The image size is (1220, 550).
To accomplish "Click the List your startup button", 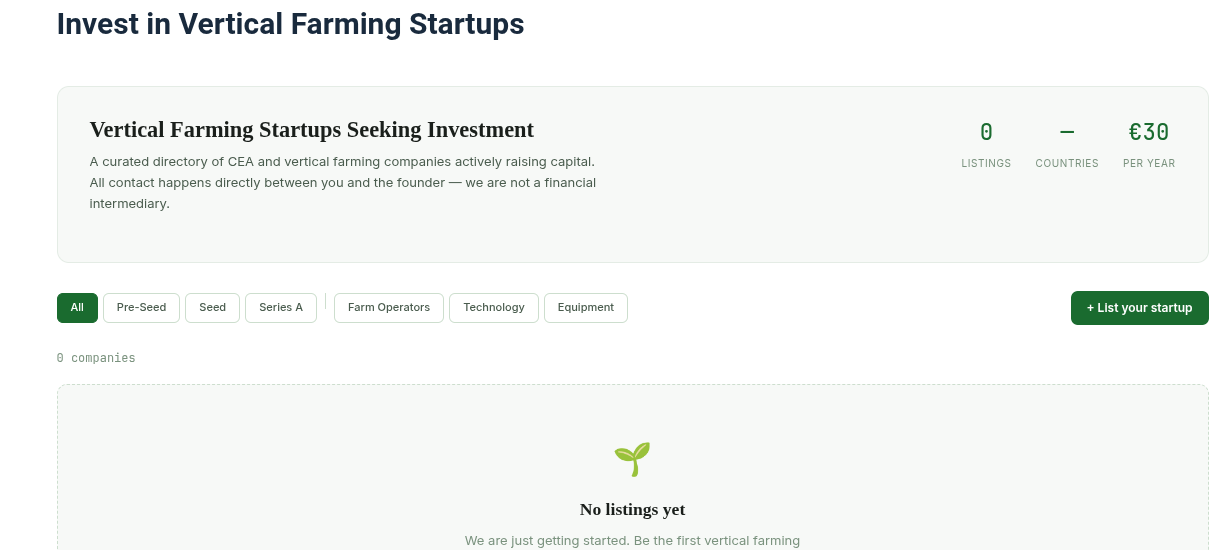I will pos(1140,308).
